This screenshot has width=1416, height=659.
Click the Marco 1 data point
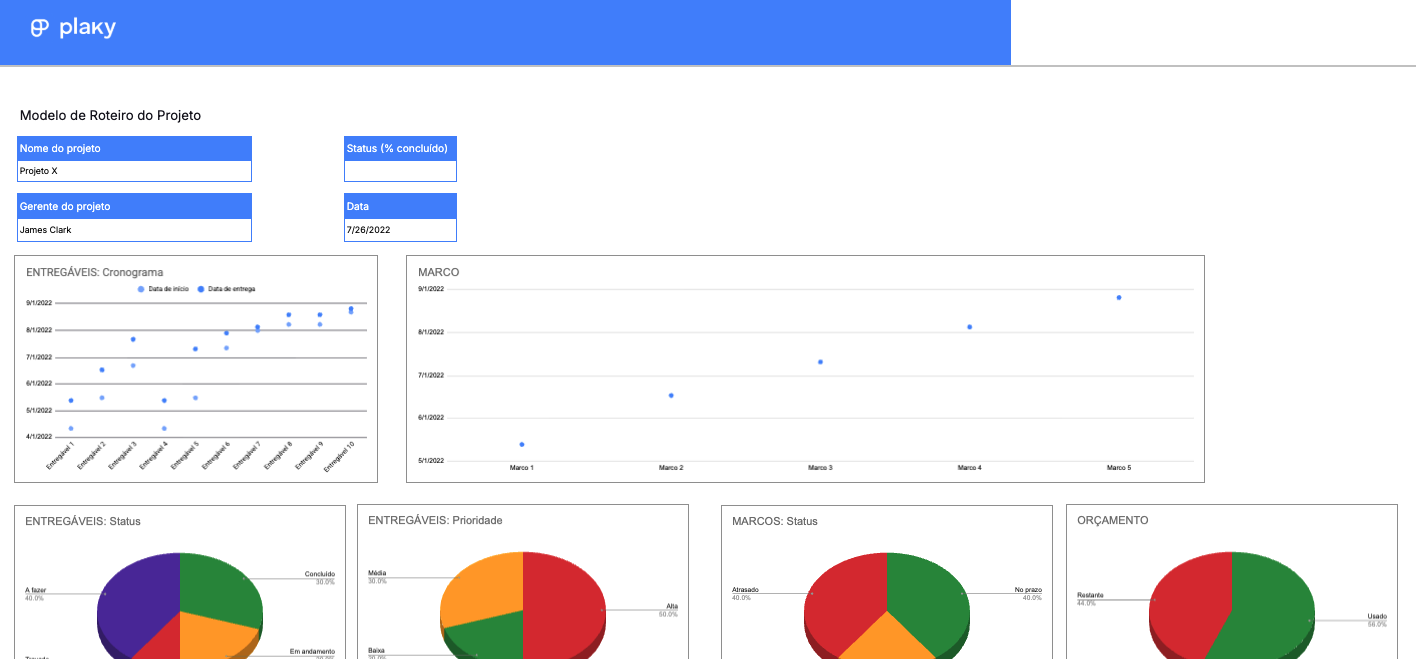click(x=522, y=444)
